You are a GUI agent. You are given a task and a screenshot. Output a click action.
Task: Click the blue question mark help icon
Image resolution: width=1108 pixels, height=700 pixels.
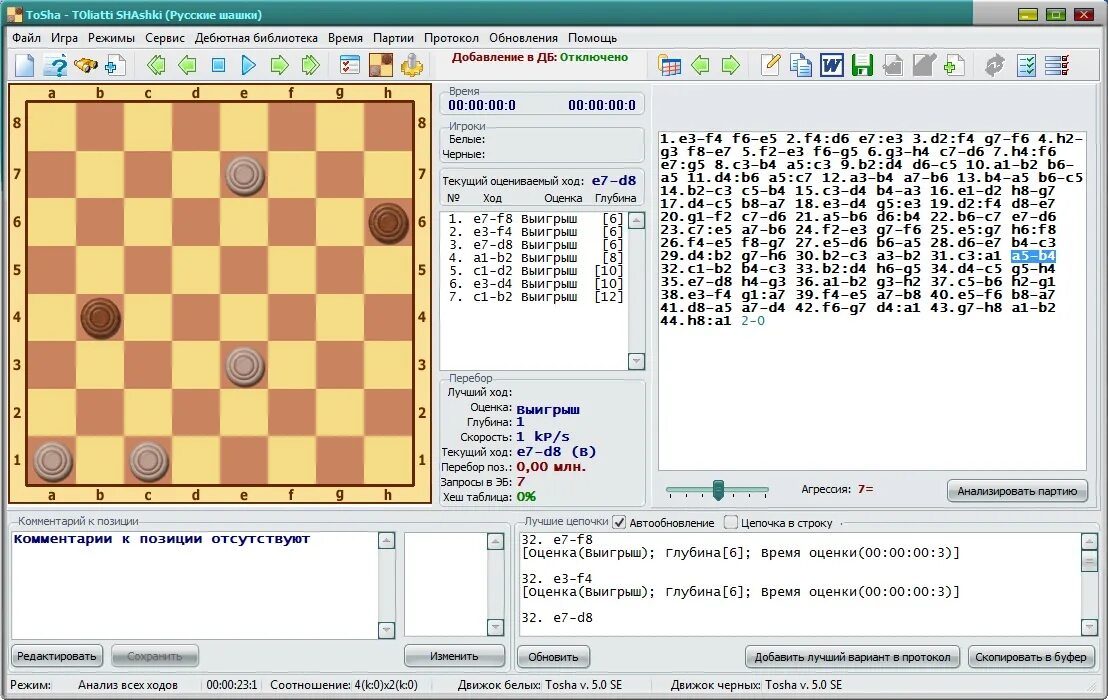pyautogui.click(x=55, y=66)
